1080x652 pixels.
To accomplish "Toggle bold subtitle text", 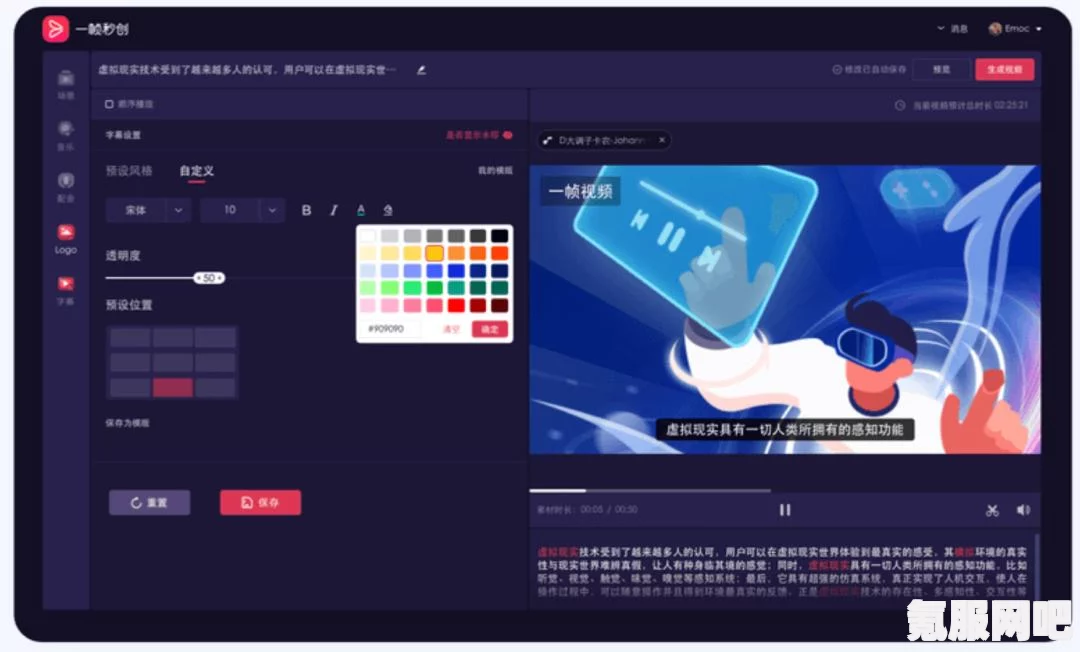I will pos(307,210).
